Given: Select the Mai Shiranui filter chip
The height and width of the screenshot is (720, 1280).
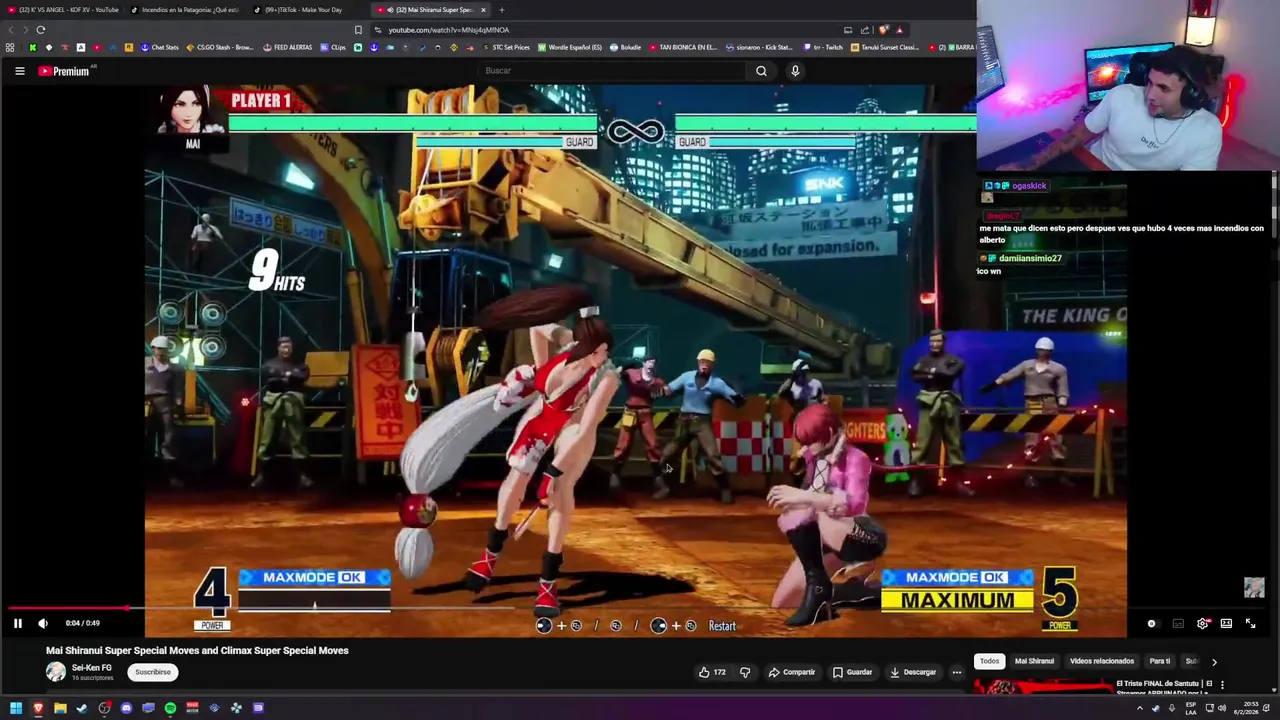Looking at the screenshot, I should tap(1034, 661).
